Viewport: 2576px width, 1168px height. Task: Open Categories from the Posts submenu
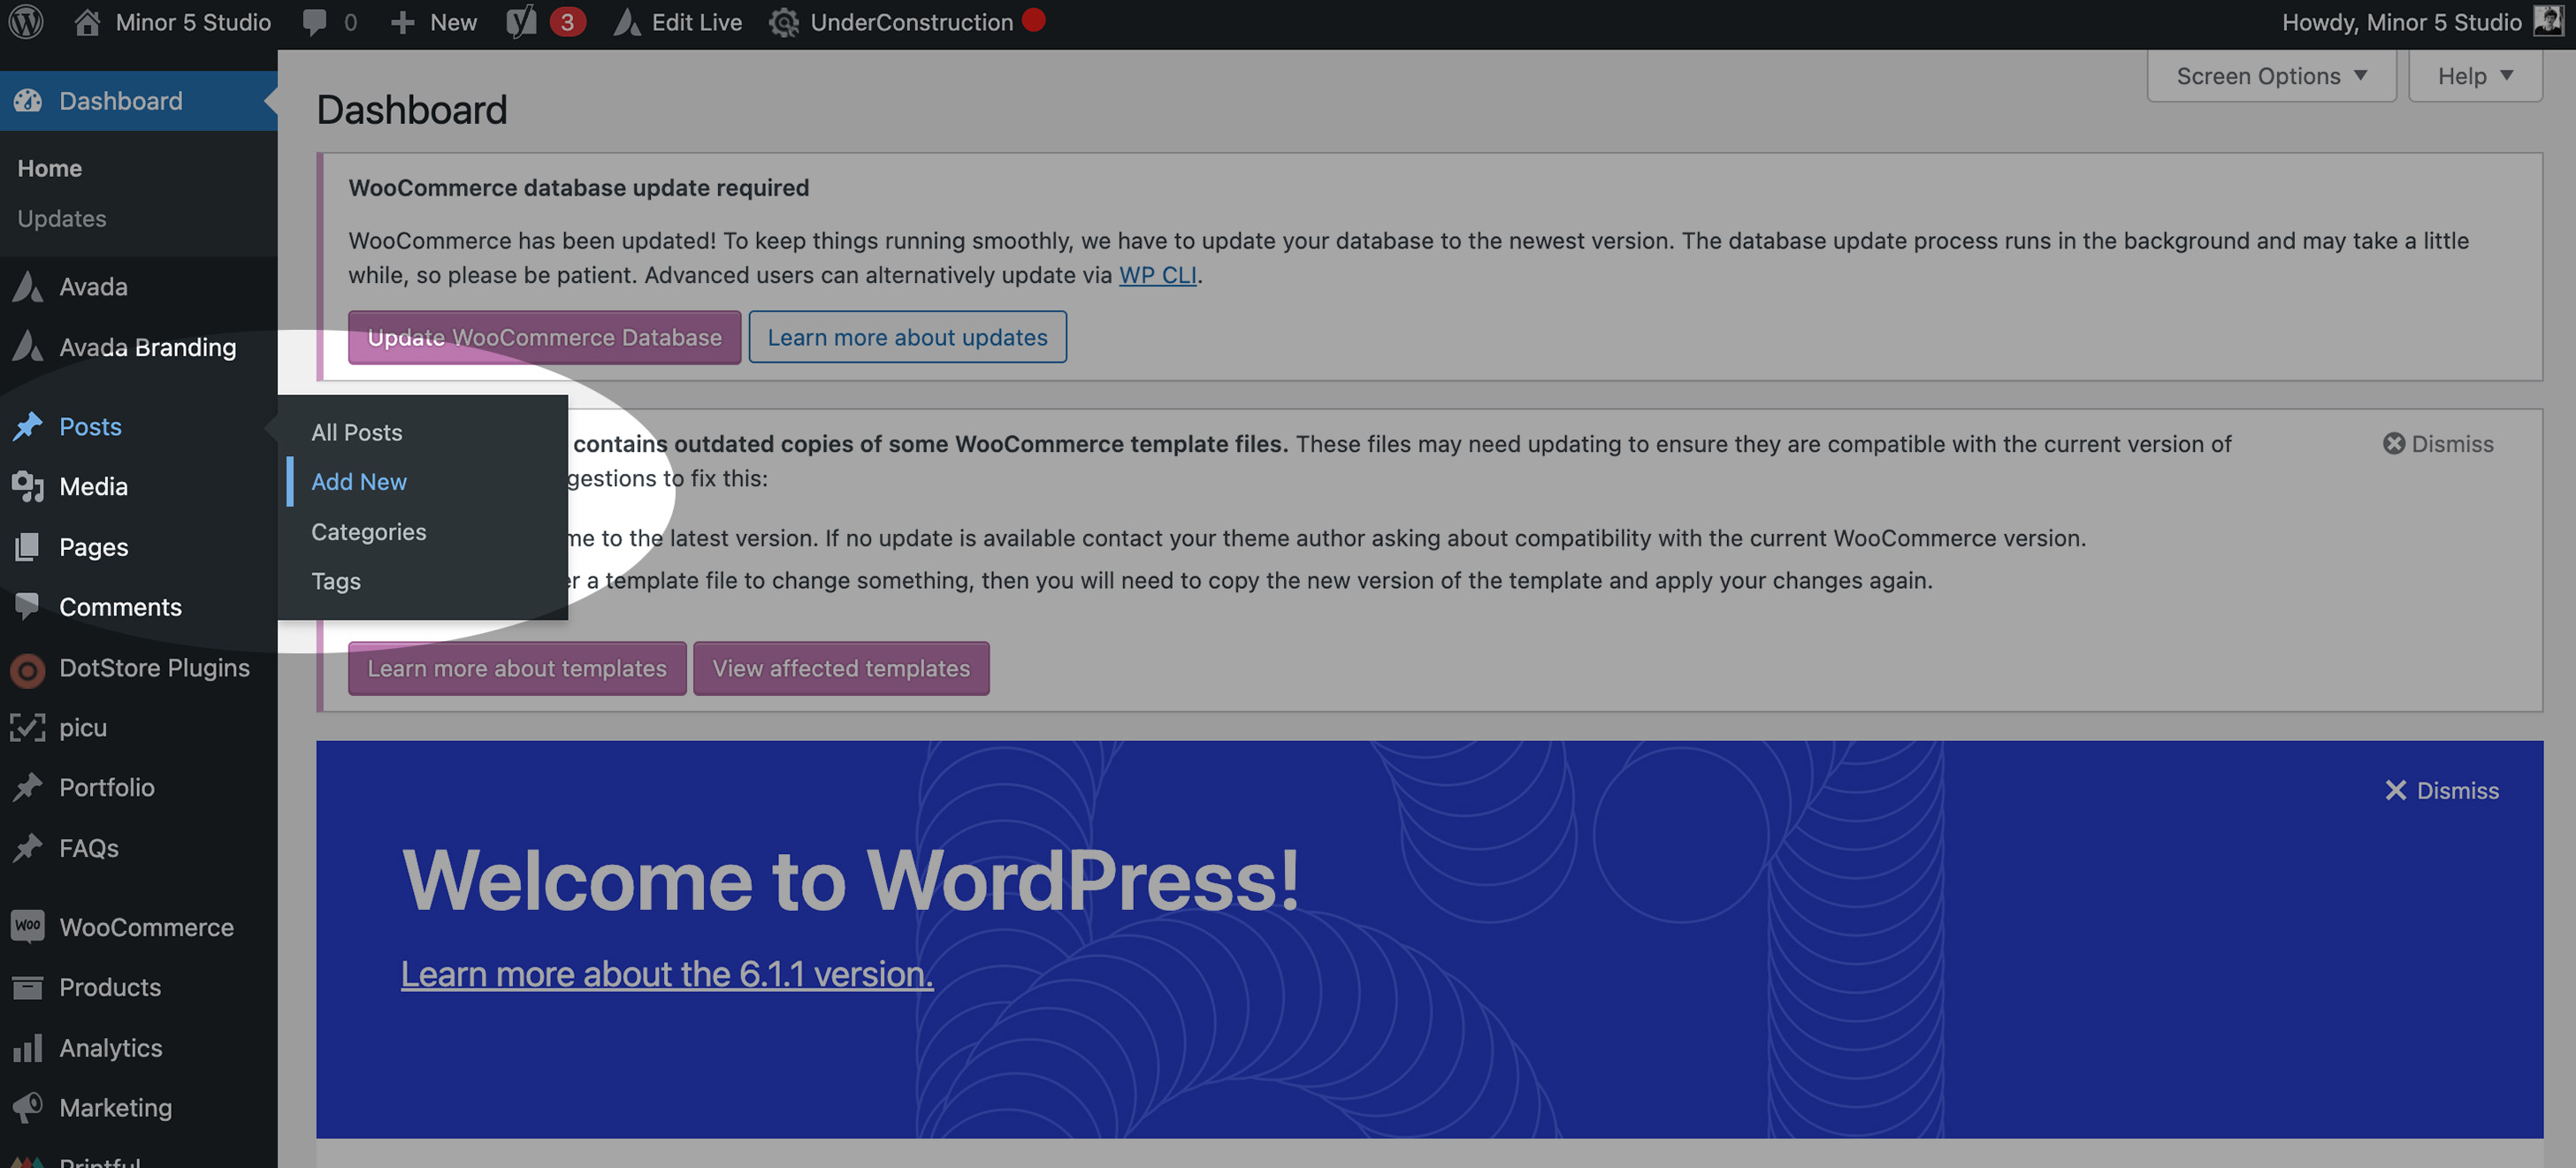(x=369, y=531)
